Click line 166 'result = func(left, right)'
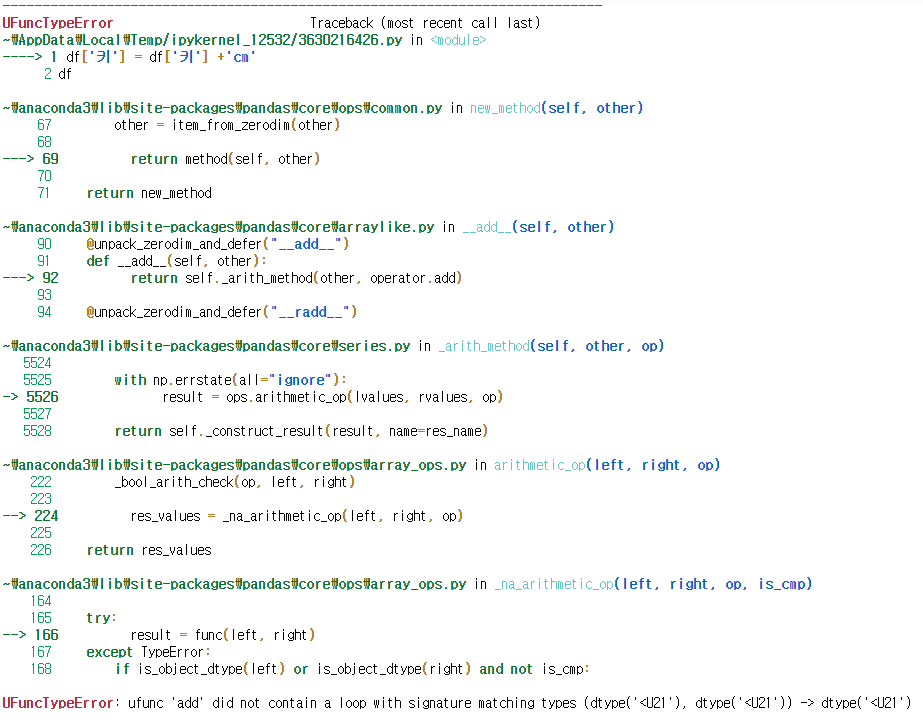Screen dimensions: 923x724 (x=223, y=635)
